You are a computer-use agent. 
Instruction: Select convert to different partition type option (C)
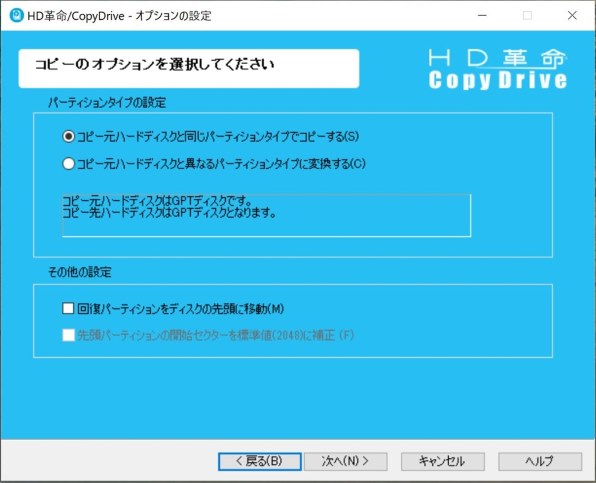(214, 164)
